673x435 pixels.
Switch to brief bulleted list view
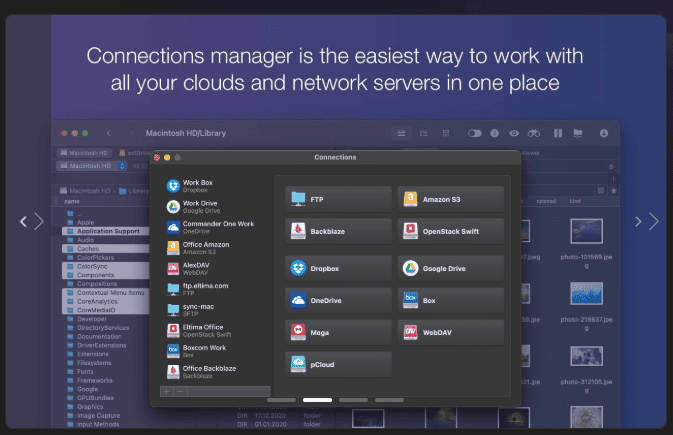click(x=424, y=134)
